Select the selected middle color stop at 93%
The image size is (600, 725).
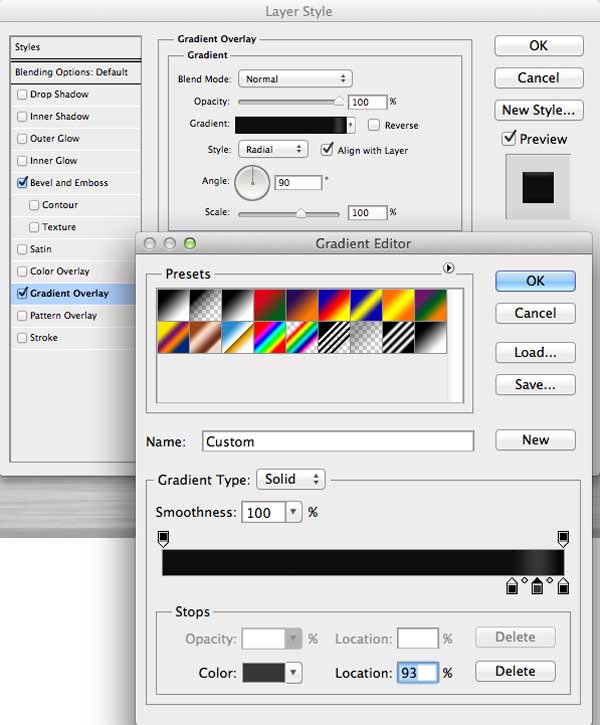click(x=537, y=586)
